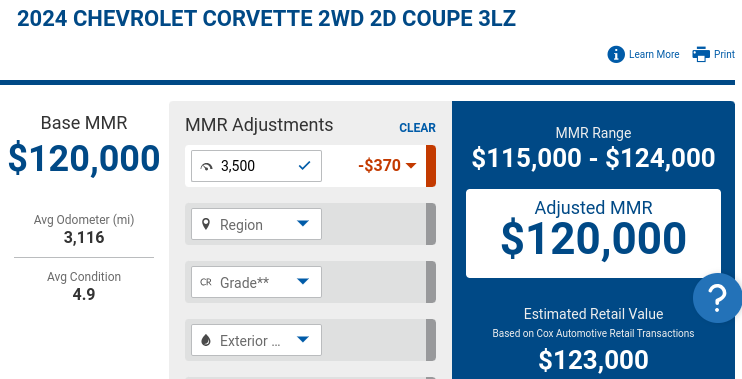This screenshot has width=742, height=379.
Task: Click the Exterior color droplet icon
Action: tap(206, 340)
